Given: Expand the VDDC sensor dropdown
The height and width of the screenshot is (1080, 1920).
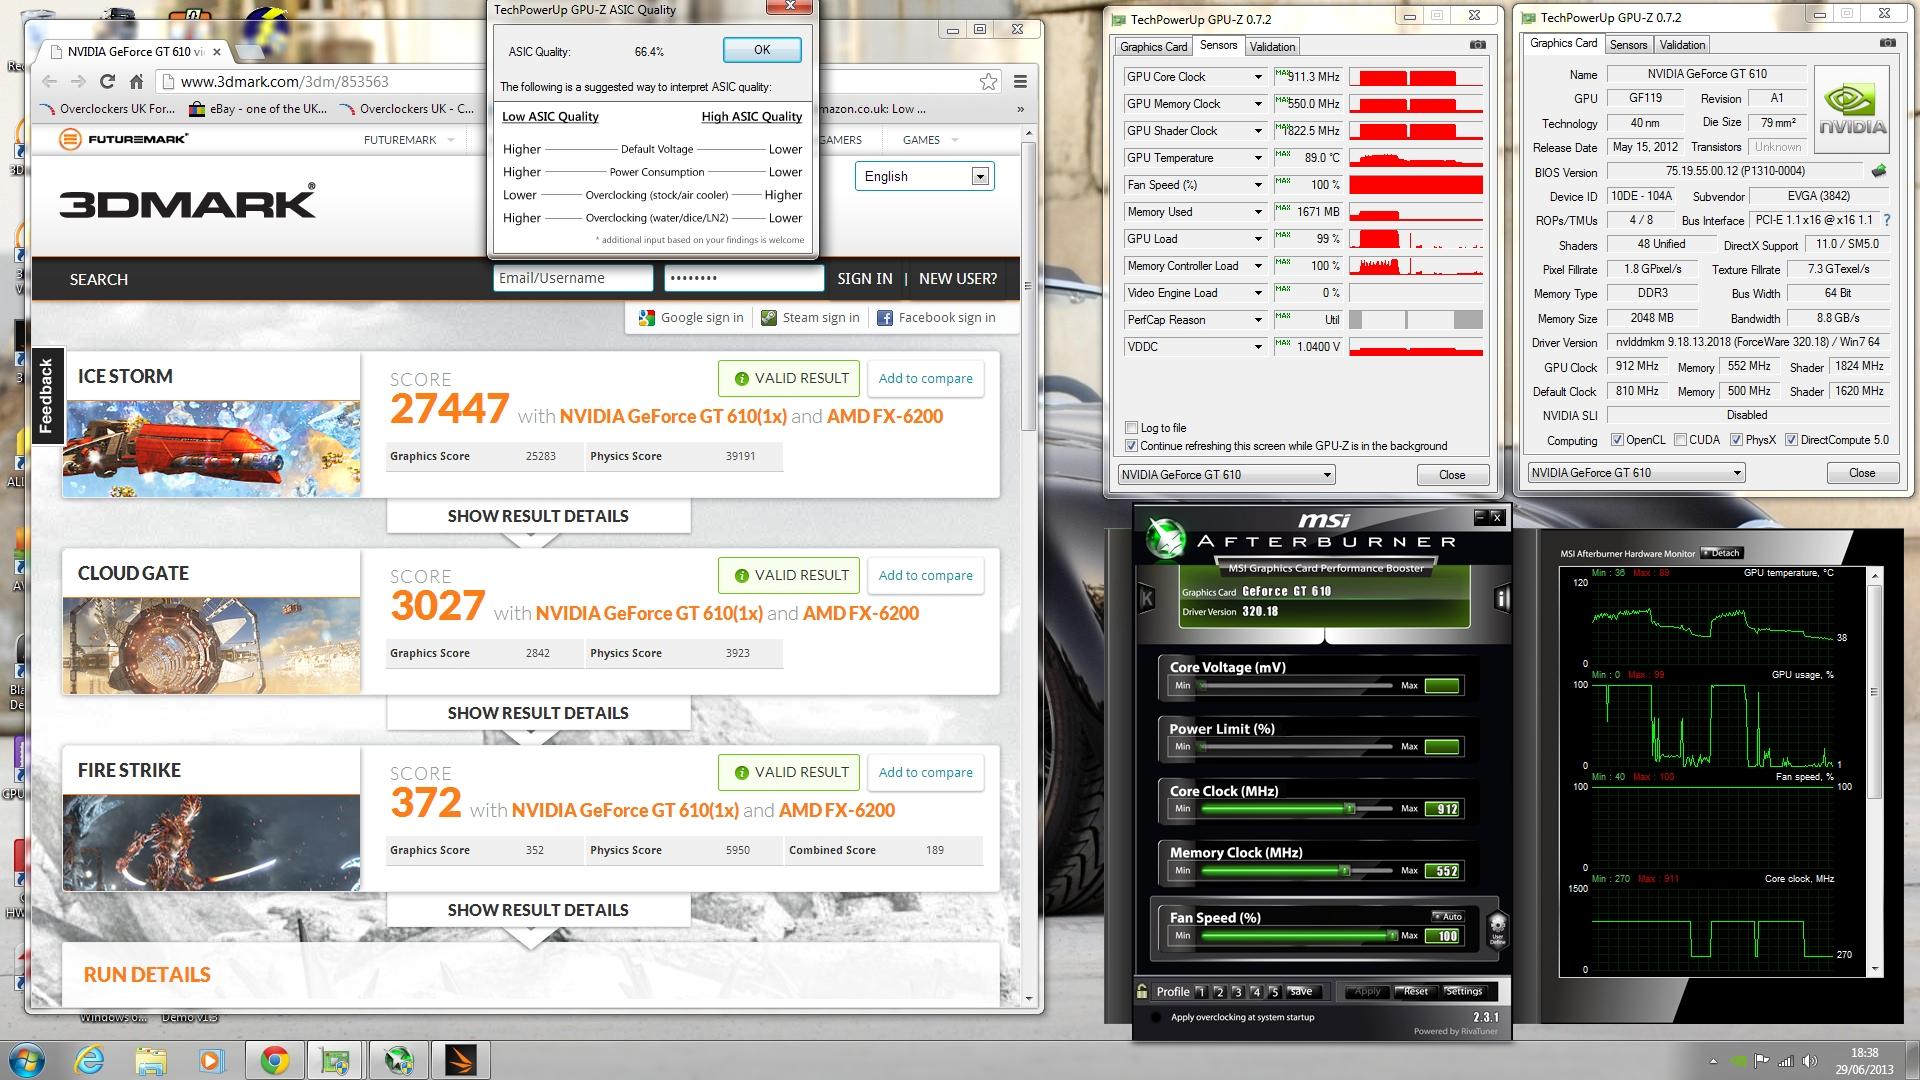Looking at the screenshot, I should pyautogui.click(x=1258, y=347).
